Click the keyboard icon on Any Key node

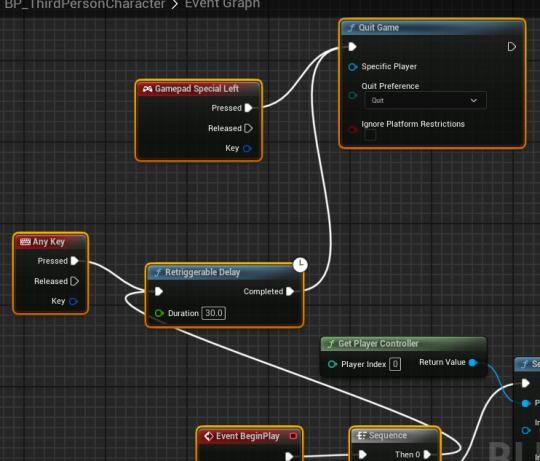(x=25, y=241)
